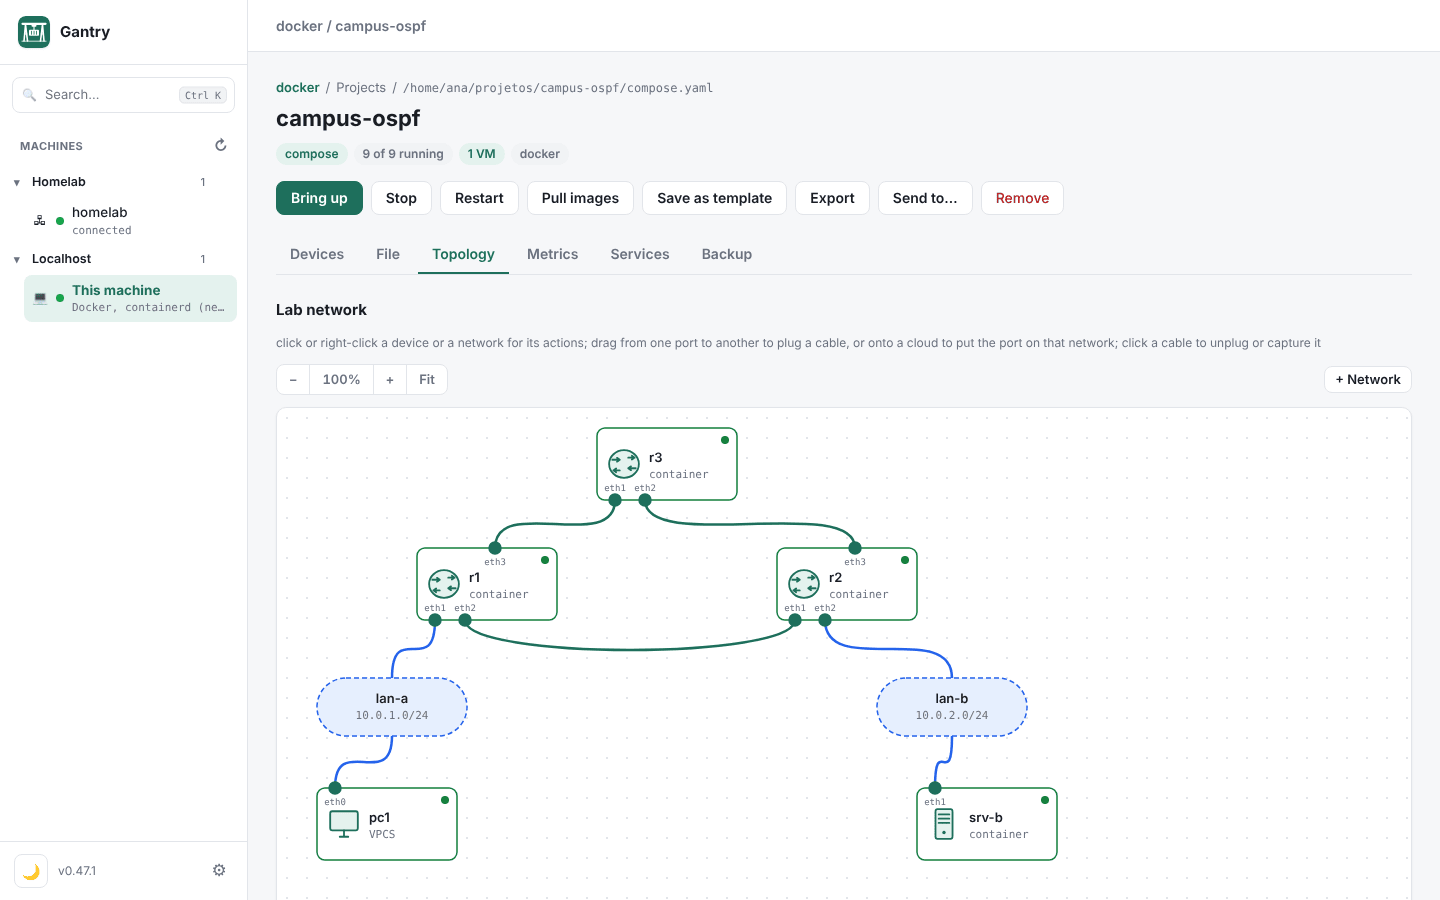Viewport: 1440px width, 900px height.
Task: Click the Gantry logo icon
Action: [x=34, y=32]
